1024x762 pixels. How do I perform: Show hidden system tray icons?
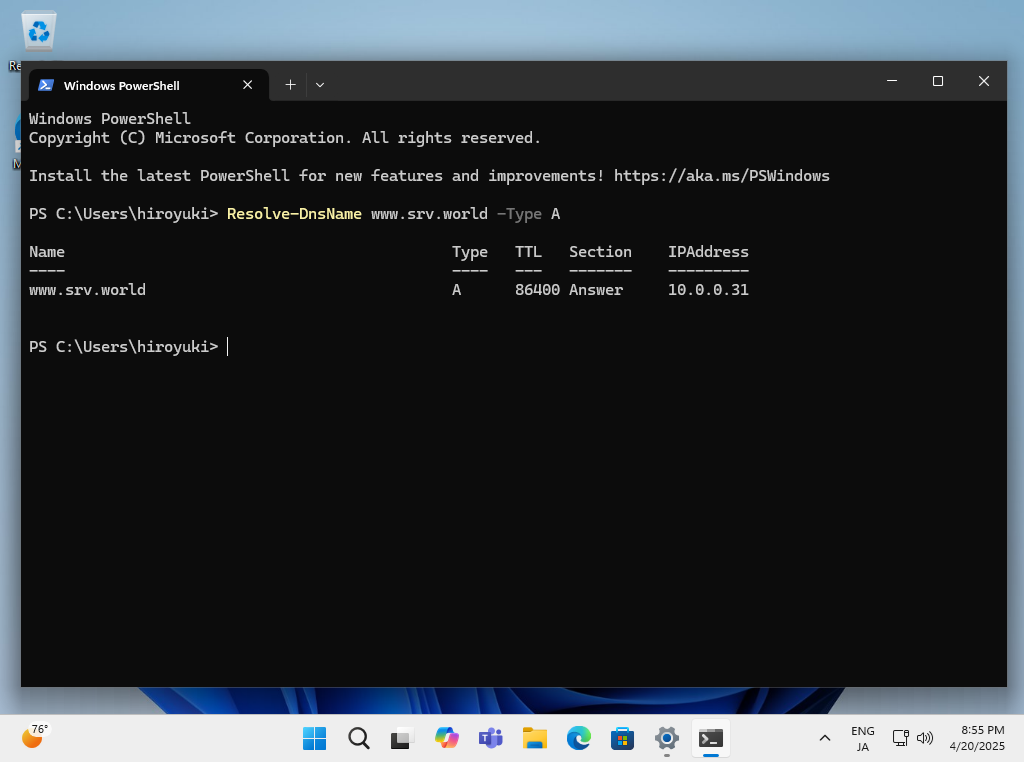coord(825,739)
